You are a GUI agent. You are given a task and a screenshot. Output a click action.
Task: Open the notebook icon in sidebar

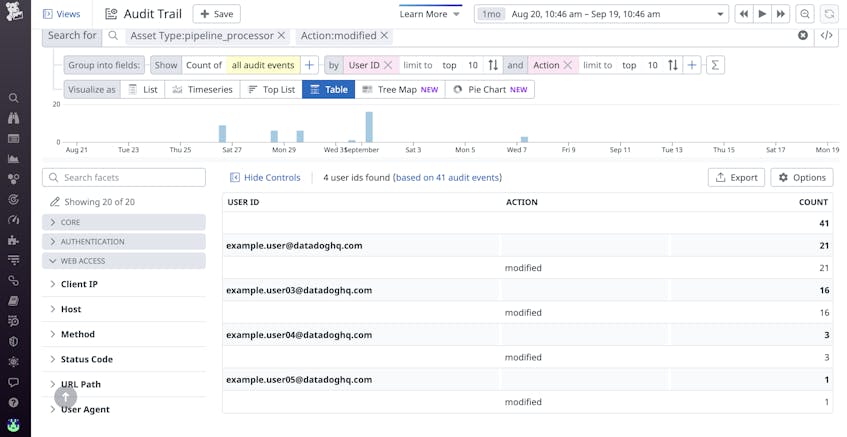click(14, 301)
